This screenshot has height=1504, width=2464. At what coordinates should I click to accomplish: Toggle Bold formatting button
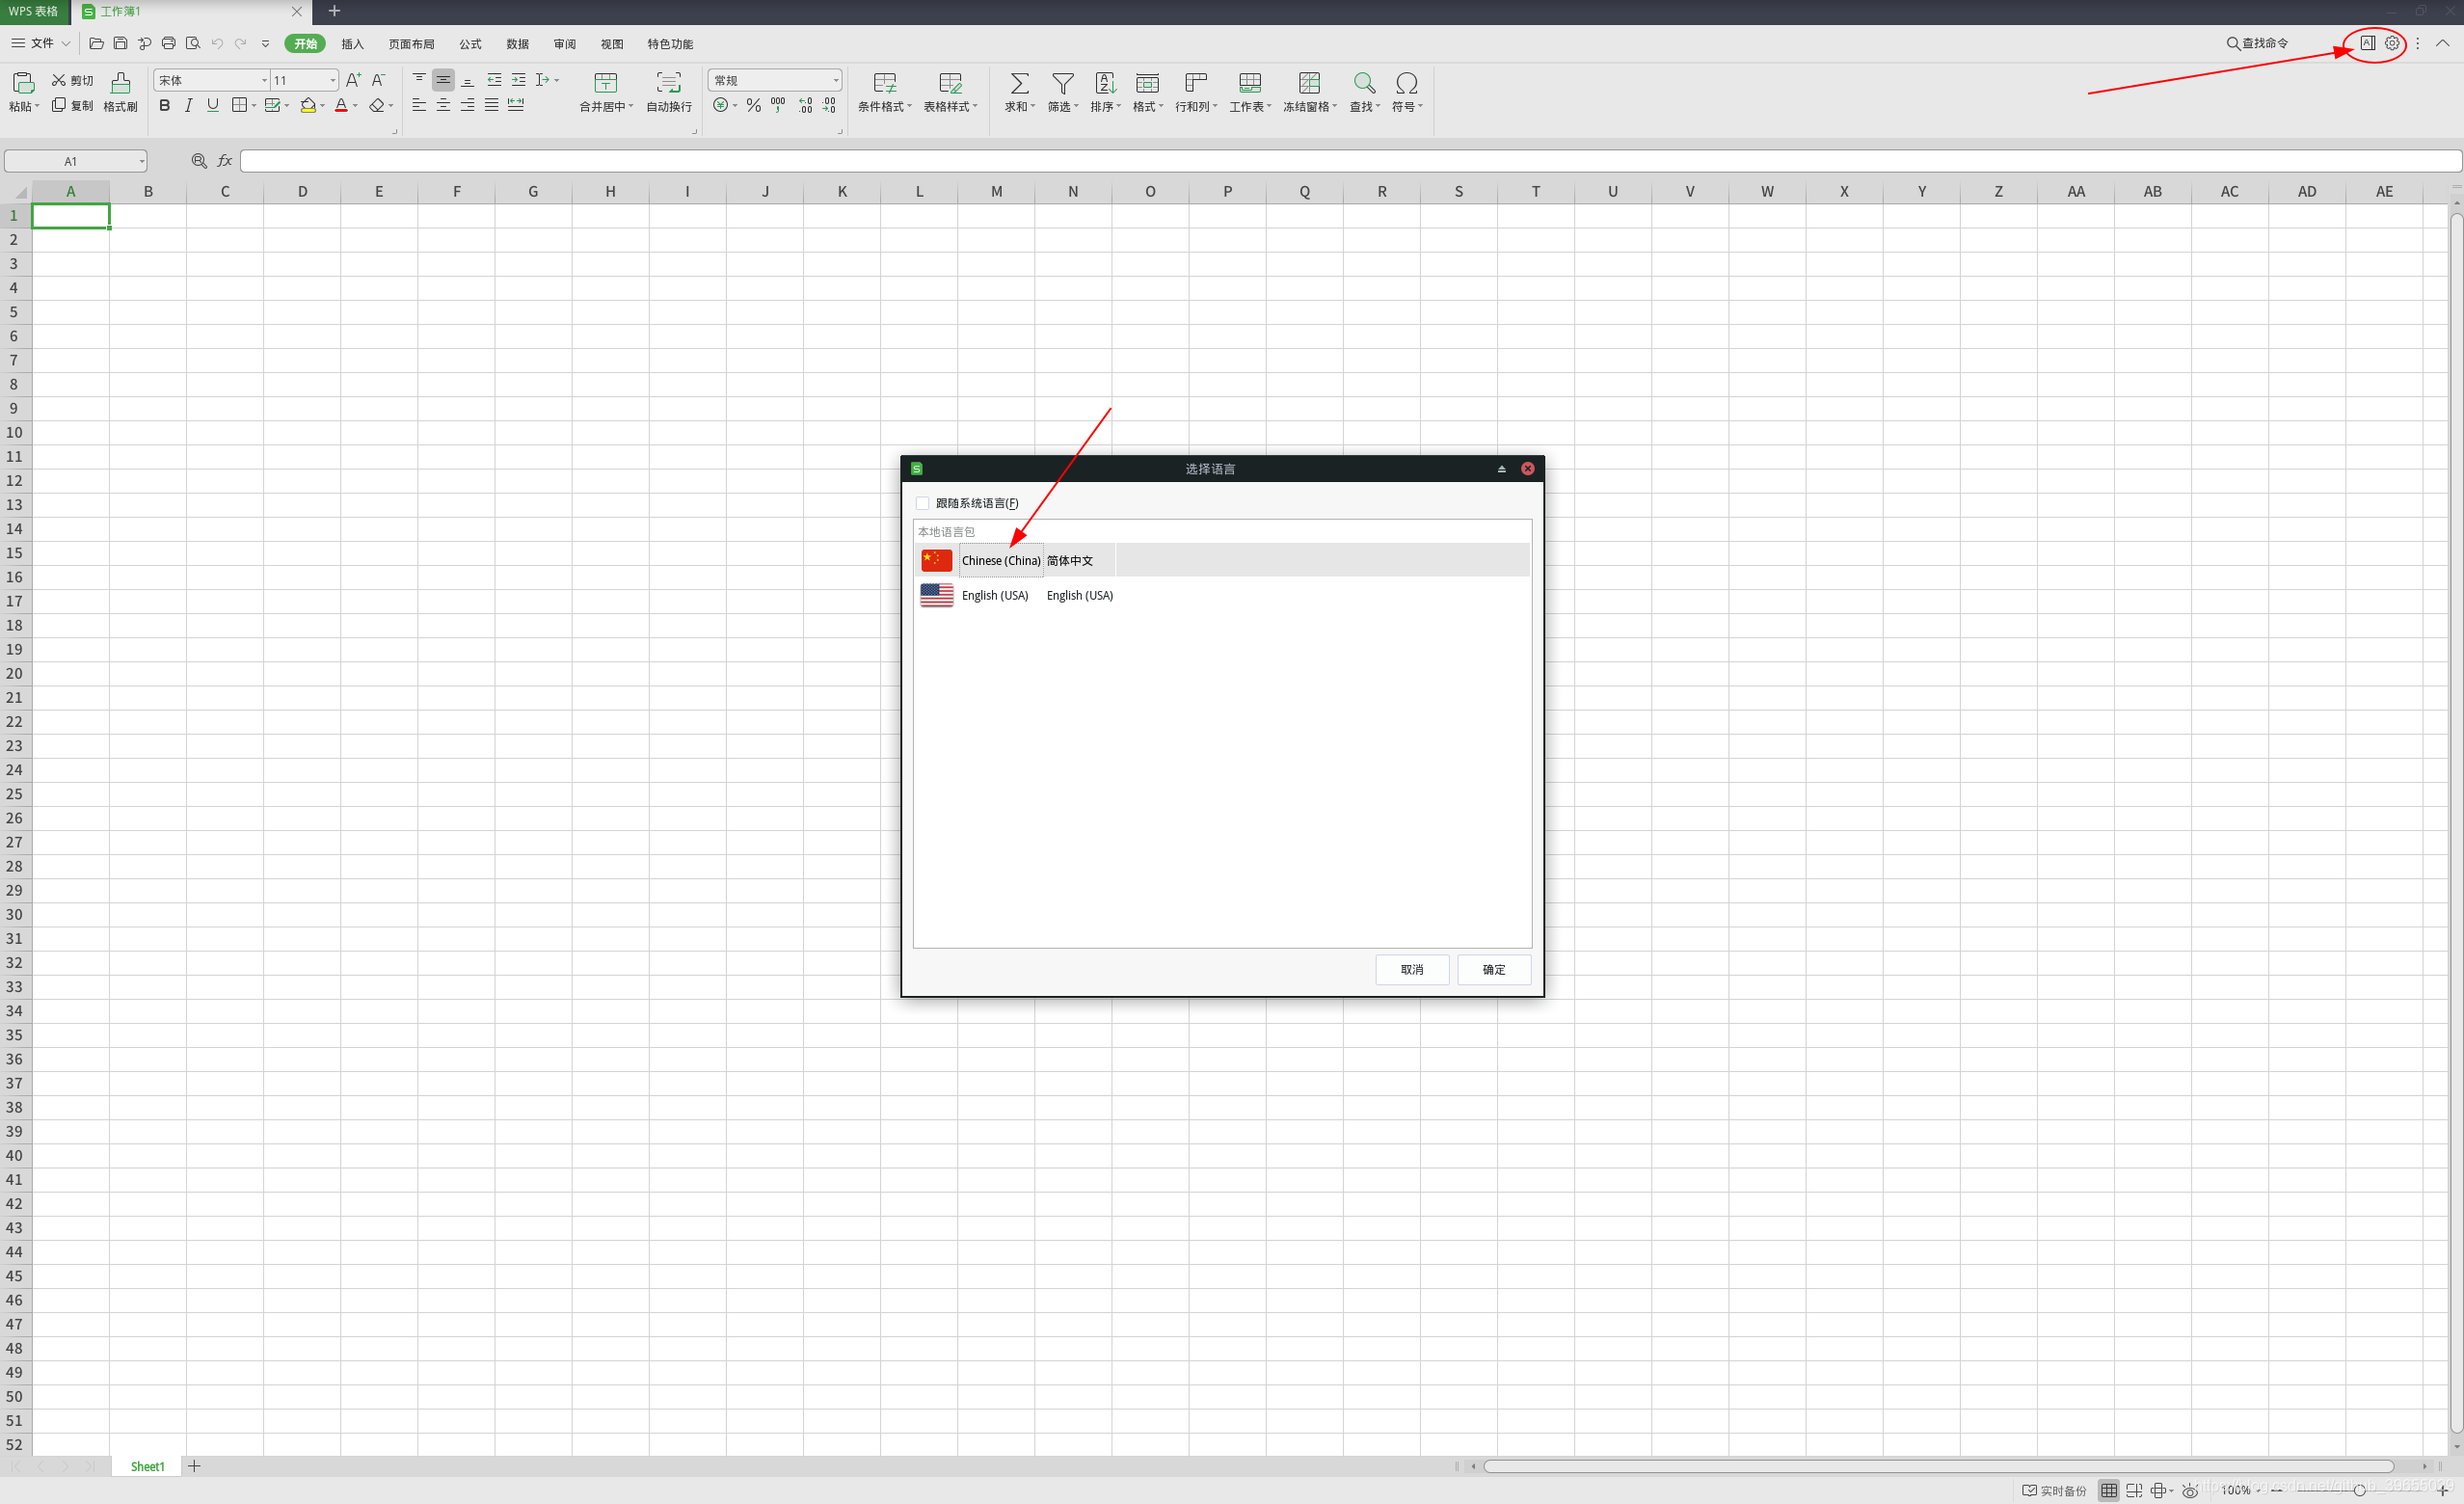(x=165, y=106)
